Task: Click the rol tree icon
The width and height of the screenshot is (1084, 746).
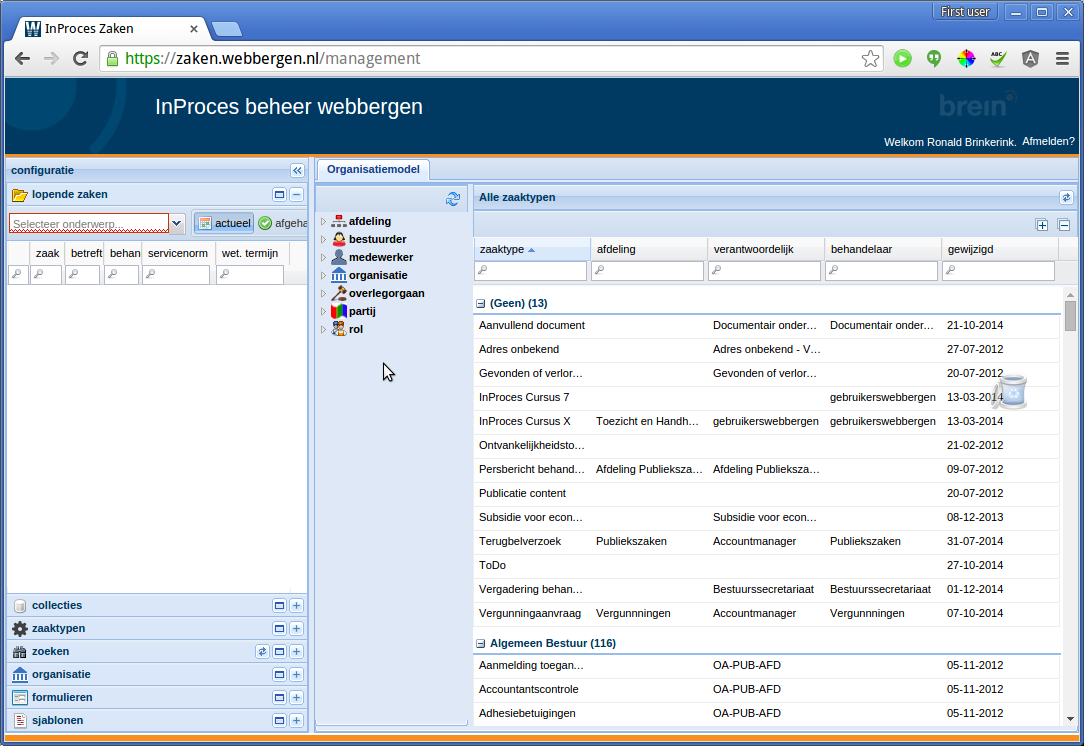Action: [339, 329]
